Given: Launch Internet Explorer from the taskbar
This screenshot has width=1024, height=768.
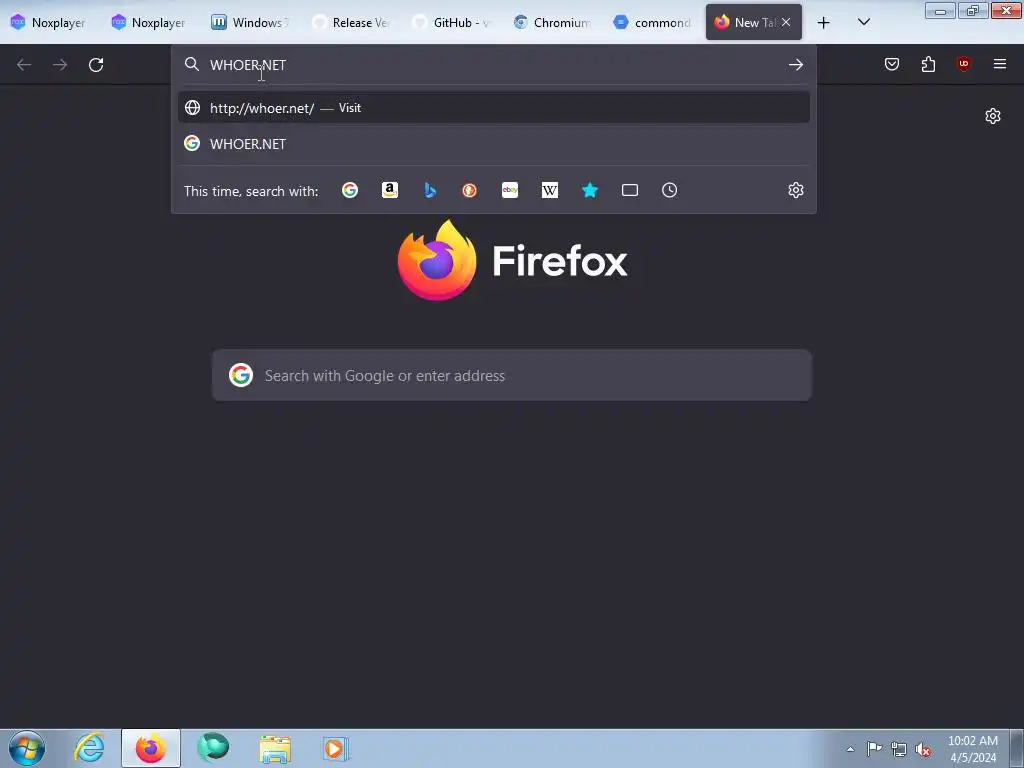Looking at the screenshot, I should 89,748.
